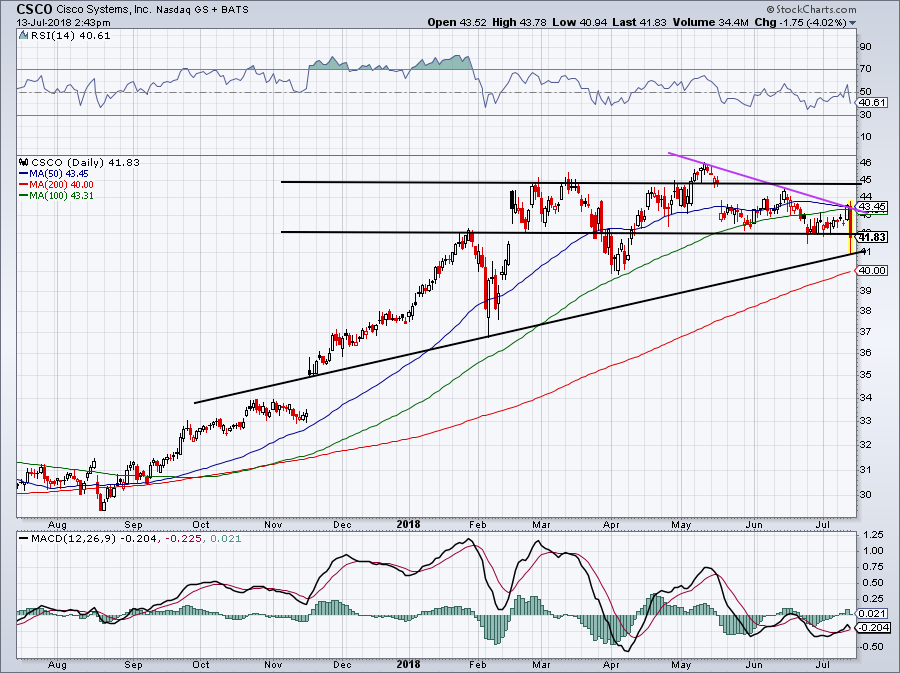
Task: Click the Volume 34.4M value
Action: [711, 23]
